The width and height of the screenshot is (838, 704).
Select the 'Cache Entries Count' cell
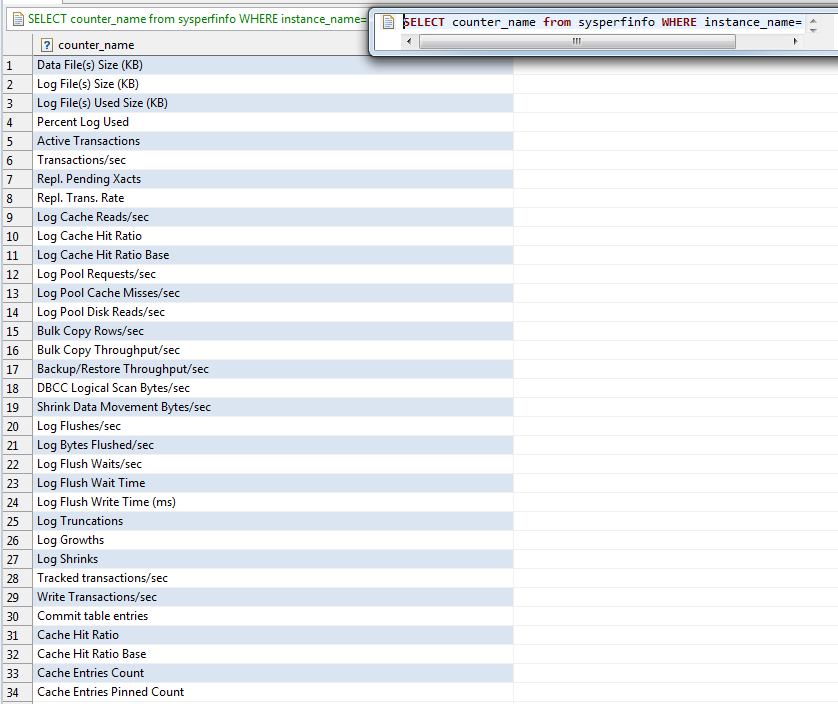pos(273,672)
